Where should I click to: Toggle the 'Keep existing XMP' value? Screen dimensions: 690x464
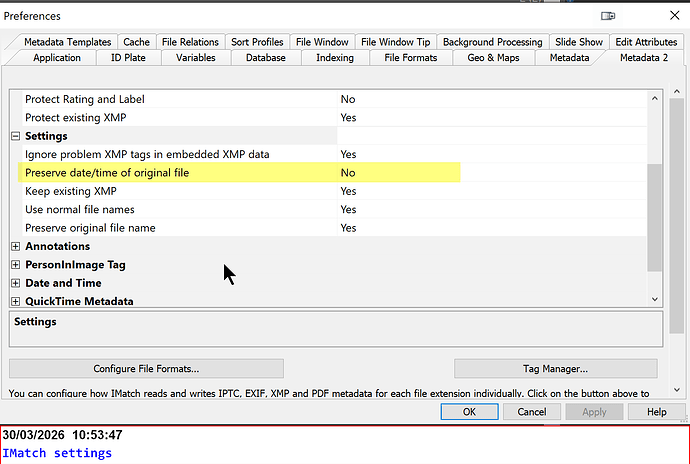coord(348,191)
